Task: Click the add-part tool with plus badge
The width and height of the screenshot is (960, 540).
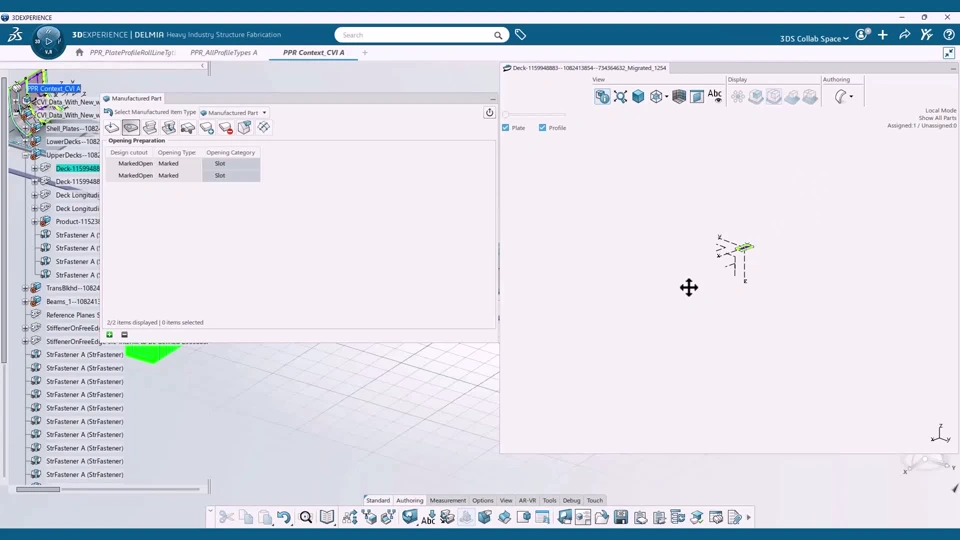Action: (207, 127)
